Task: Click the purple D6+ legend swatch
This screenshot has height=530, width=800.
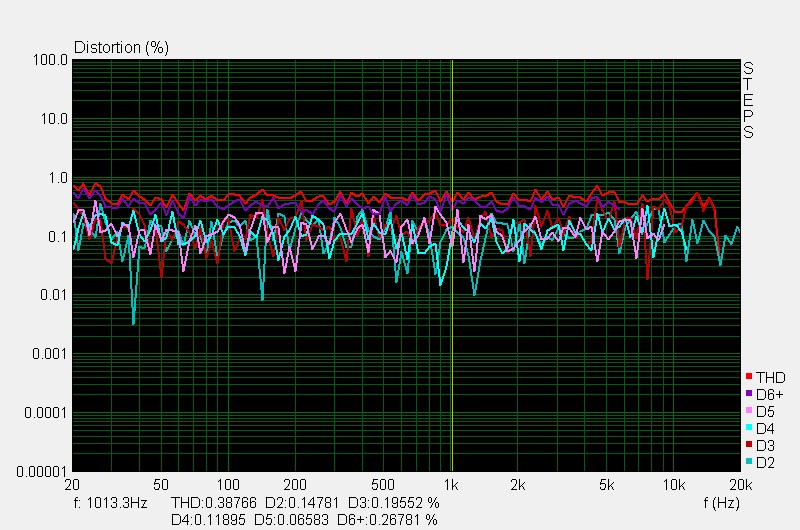Action: click(x=749, y=393)
